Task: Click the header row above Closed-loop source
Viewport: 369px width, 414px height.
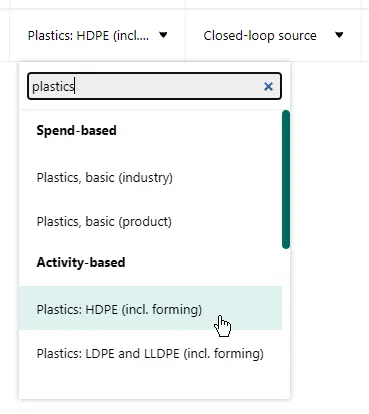Action: (273, 4)
